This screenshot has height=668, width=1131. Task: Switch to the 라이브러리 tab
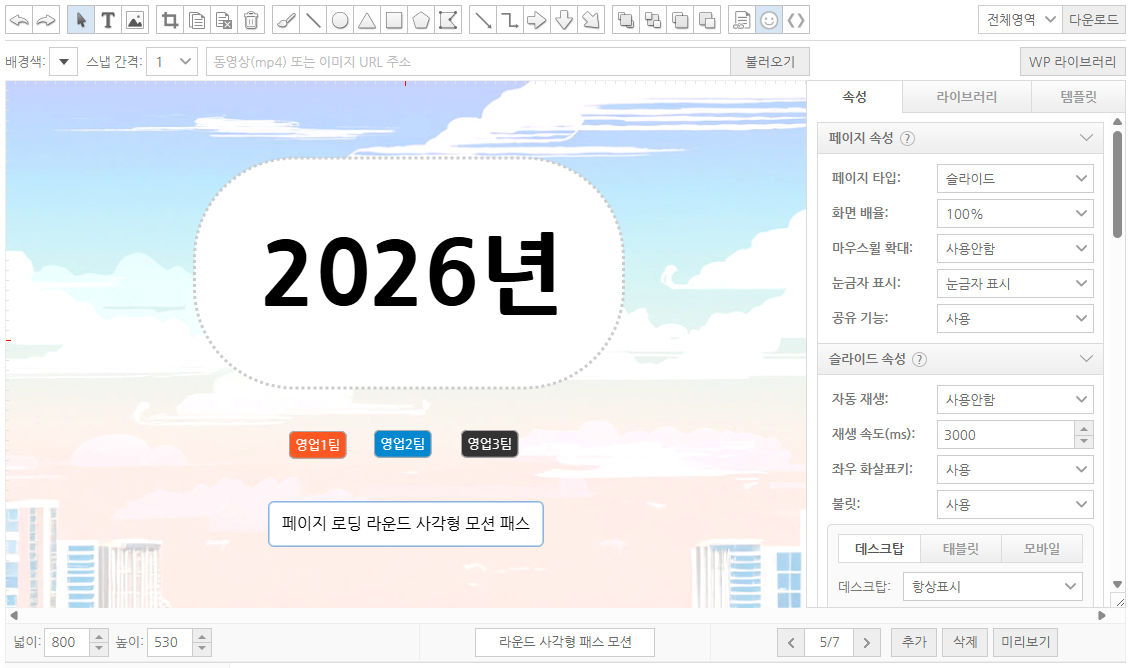coord(965,96)
